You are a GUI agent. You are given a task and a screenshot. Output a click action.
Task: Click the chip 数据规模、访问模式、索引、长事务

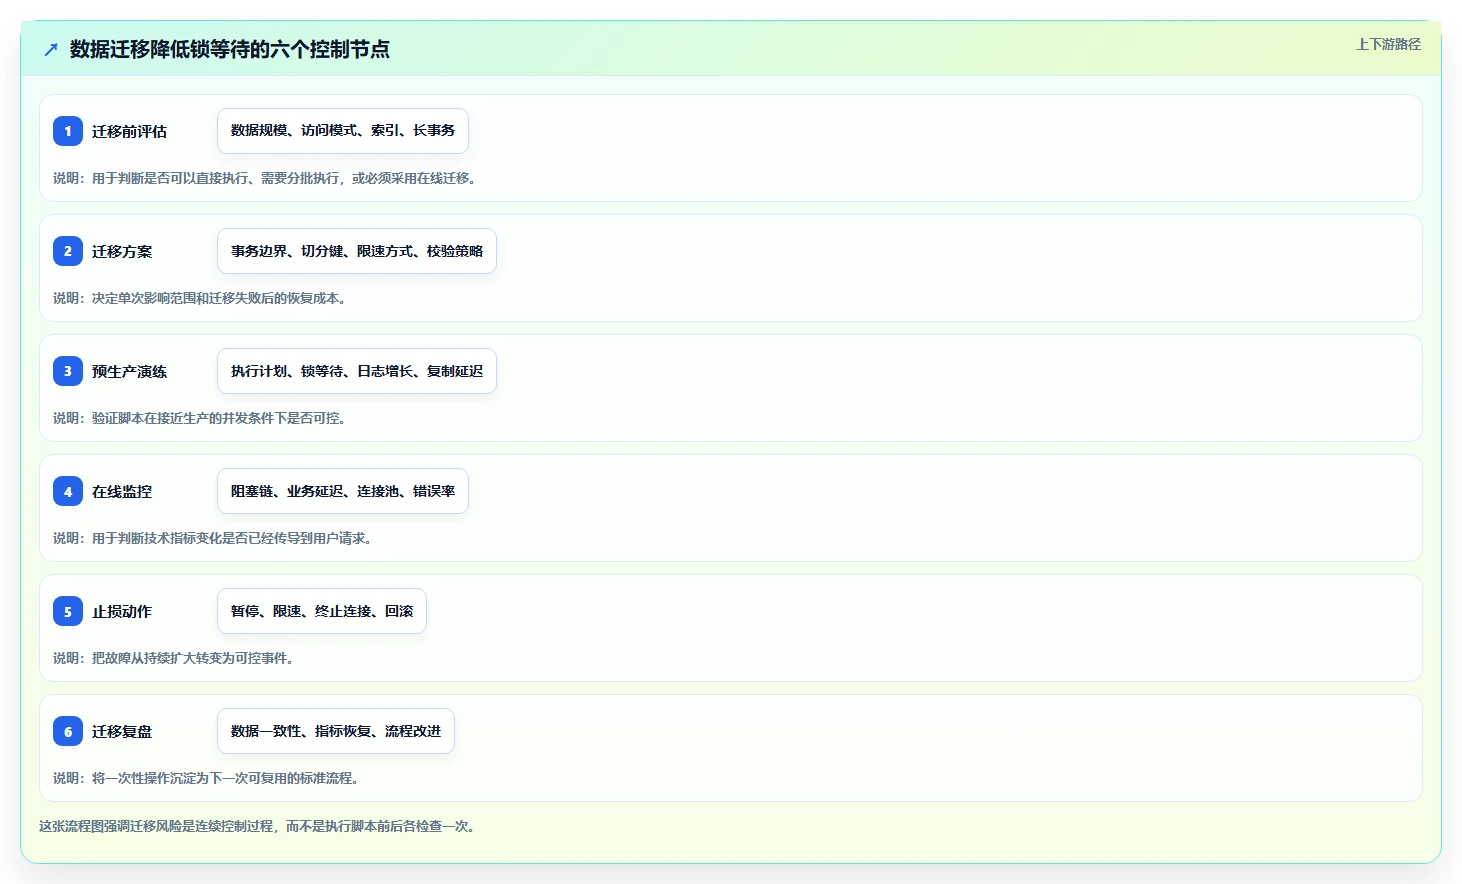343,131
